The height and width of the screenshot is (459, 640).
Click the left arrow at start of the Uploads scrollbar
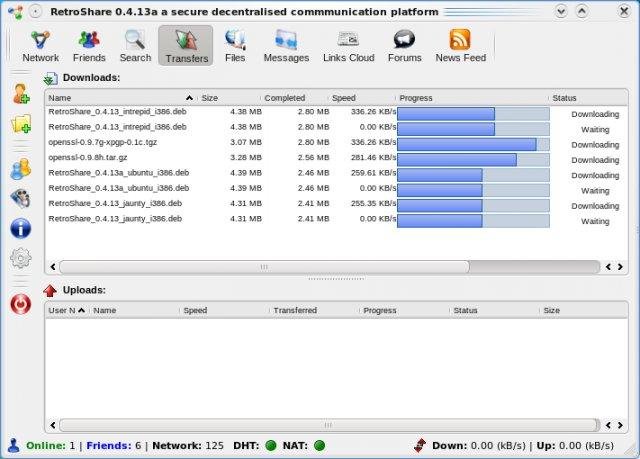53,425
